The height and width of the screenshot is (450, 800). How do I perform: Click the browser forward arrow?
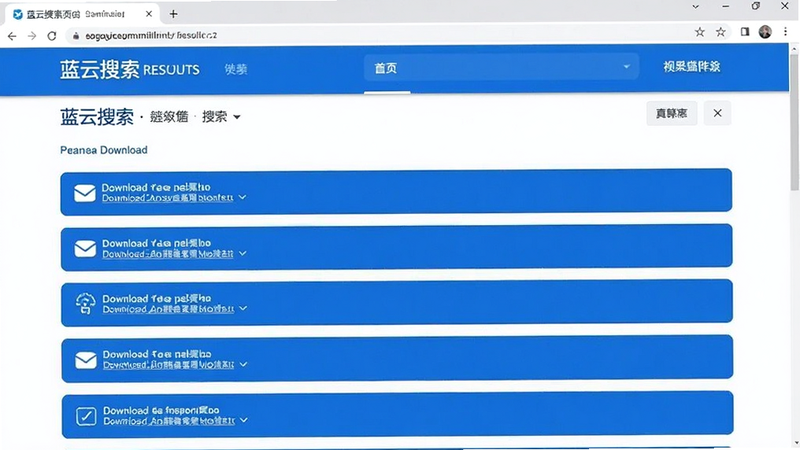point(32,36)
